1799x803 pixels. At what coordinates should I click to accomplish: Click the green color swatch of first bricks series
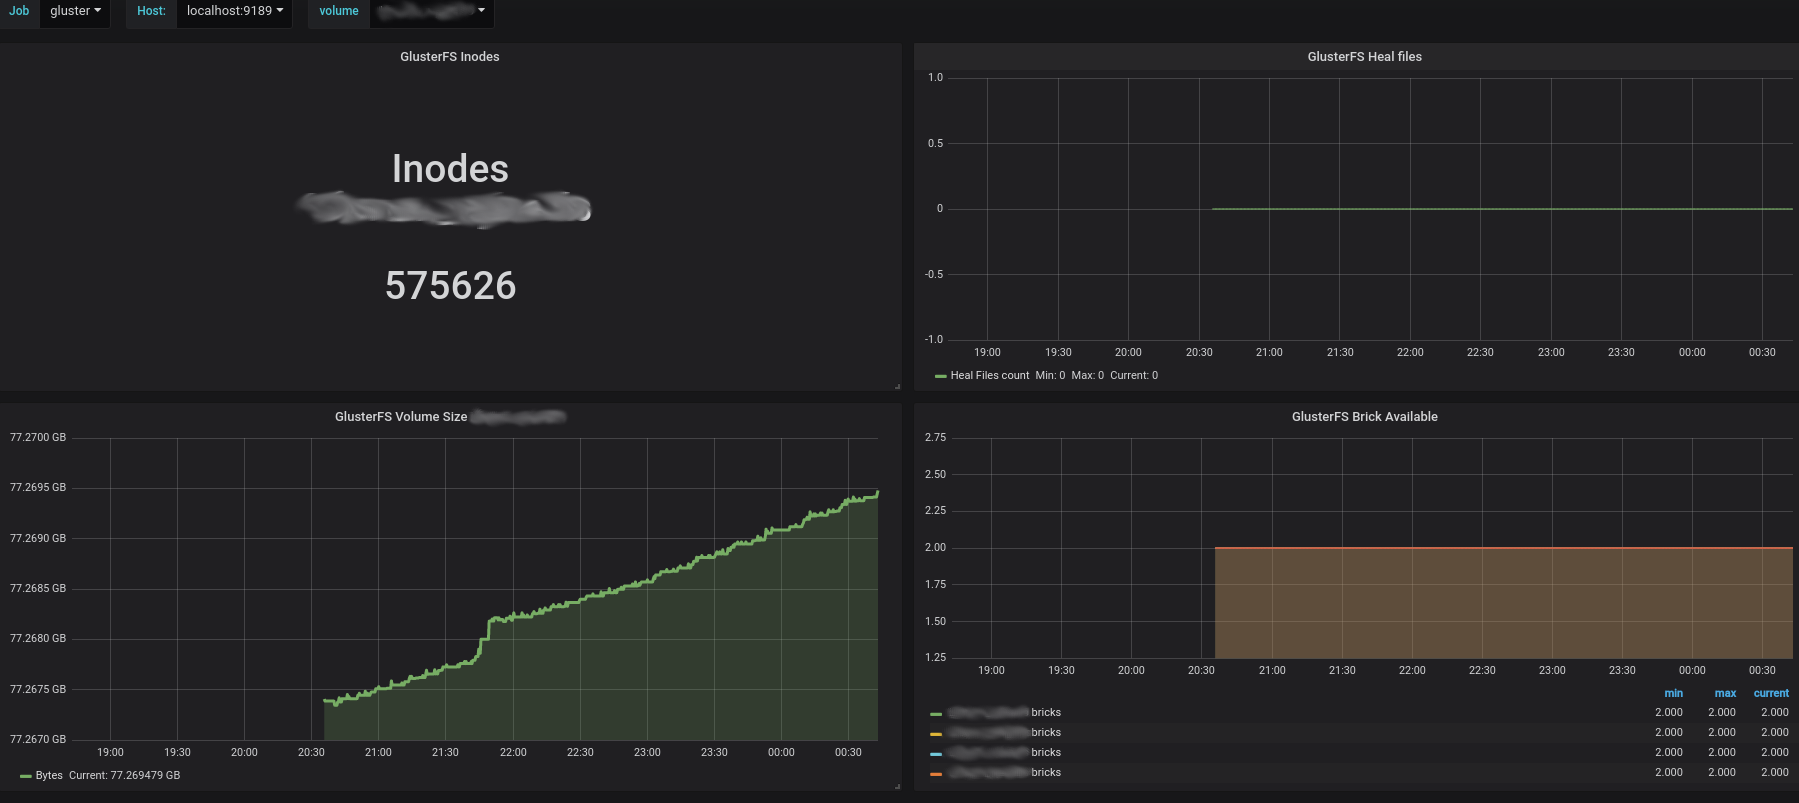[x=936, y=714]
